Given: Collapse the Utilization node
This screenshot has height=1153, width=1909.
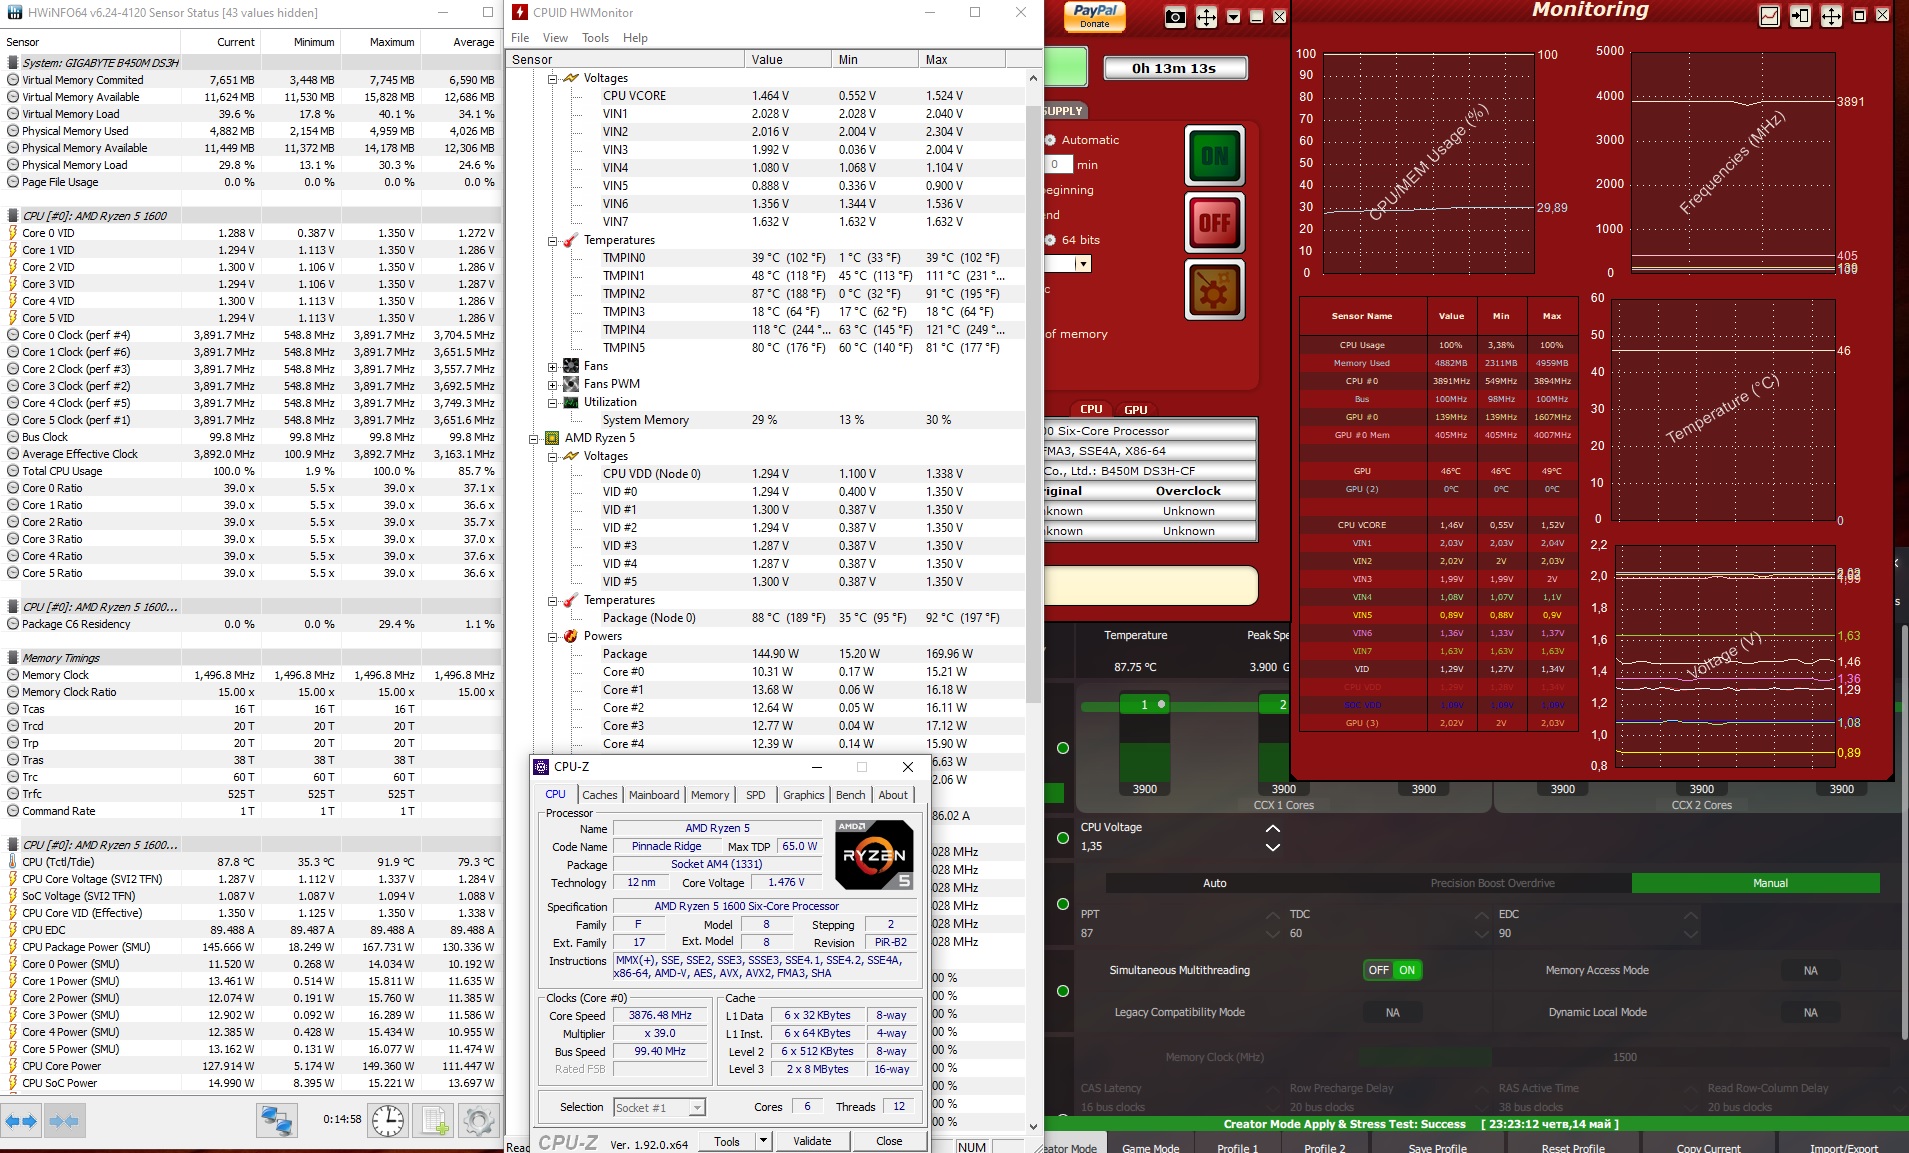Looking at the screenshot, I should click(553, 402).
